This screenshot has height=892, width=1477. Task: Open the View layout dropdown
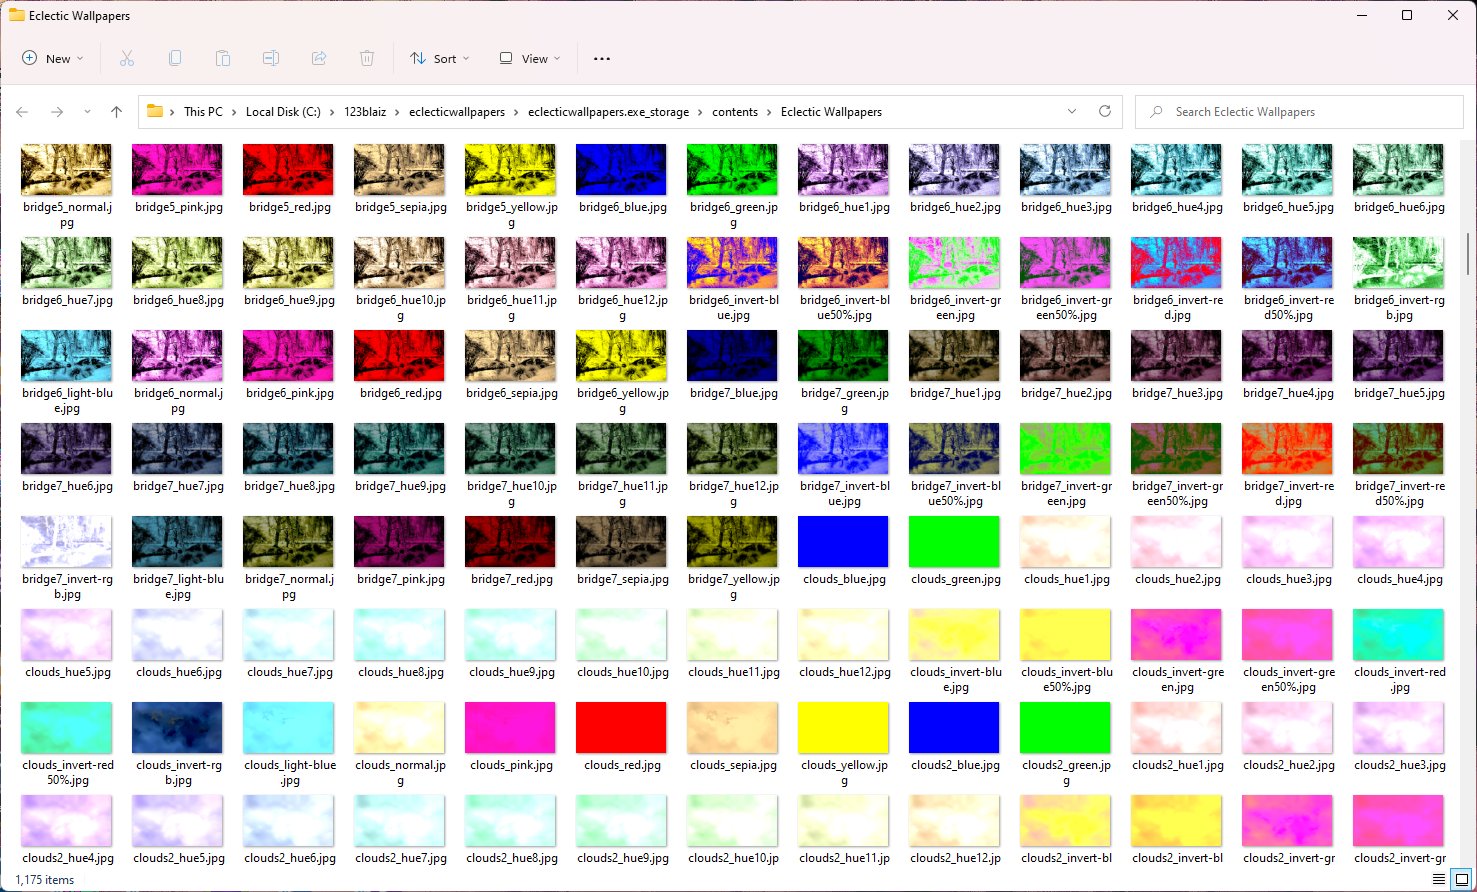coord(530,59)
